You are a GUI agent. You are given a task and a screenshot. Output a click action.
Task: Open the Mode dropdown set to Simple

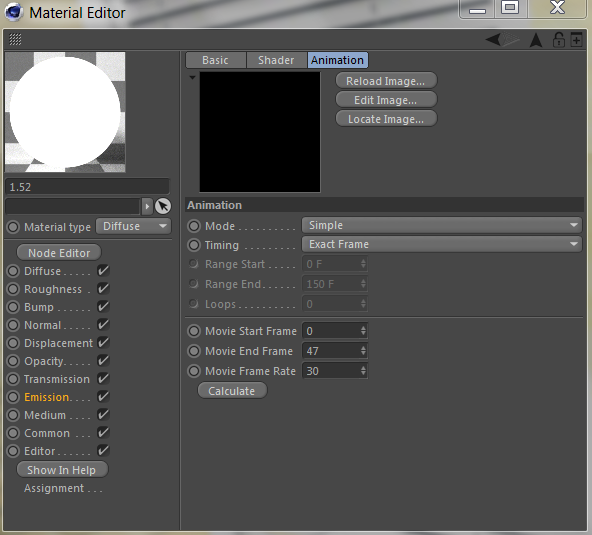click(x=441, y=225)
